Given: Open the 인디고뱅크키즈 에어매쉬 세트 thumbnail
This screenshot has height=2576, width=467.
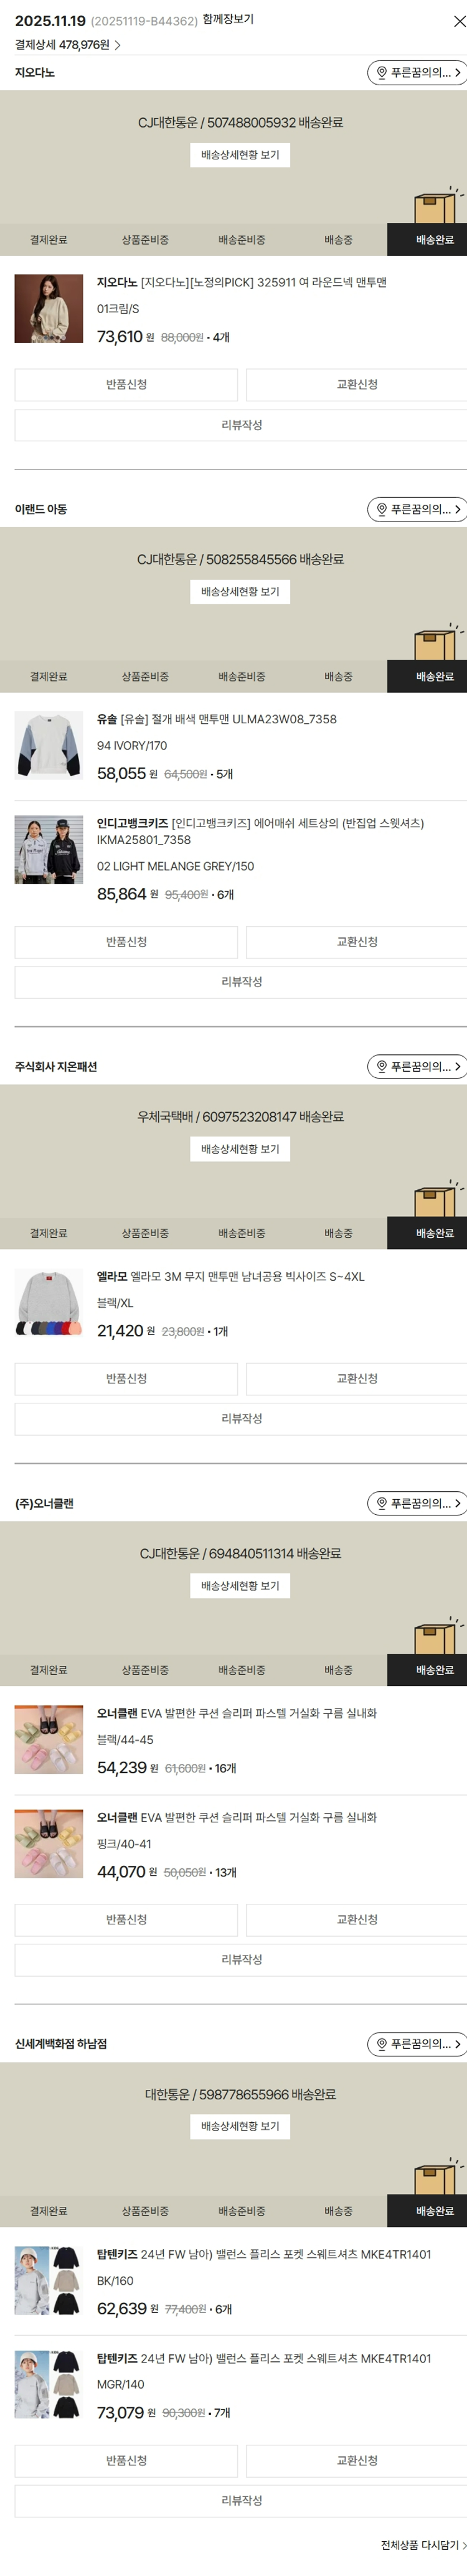Looking at the screenshot, I should 49,849.
